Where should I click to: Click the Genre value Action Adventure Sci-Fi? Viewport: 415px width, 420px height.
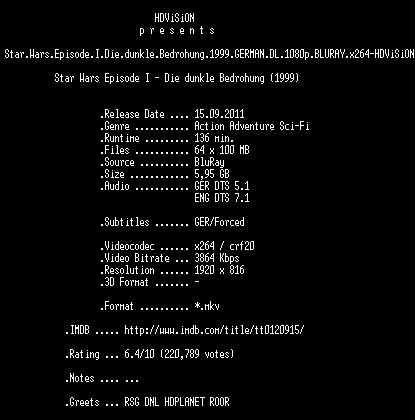252,126
